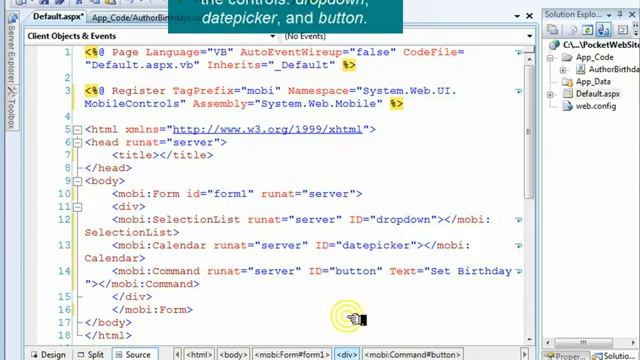Screen dimensions: 640x360
Task: Place cursor in the <title></title> line
Action: [162, 155]
